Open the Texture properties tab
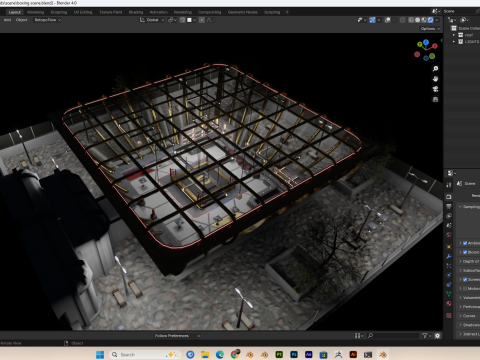 point(449,315)
